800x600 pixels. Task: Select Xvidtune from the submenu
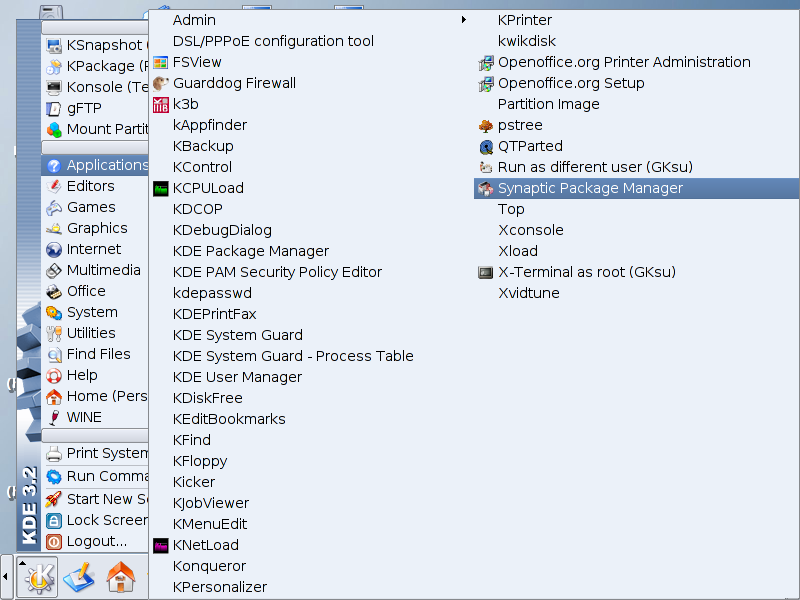(x=528, y=293)
